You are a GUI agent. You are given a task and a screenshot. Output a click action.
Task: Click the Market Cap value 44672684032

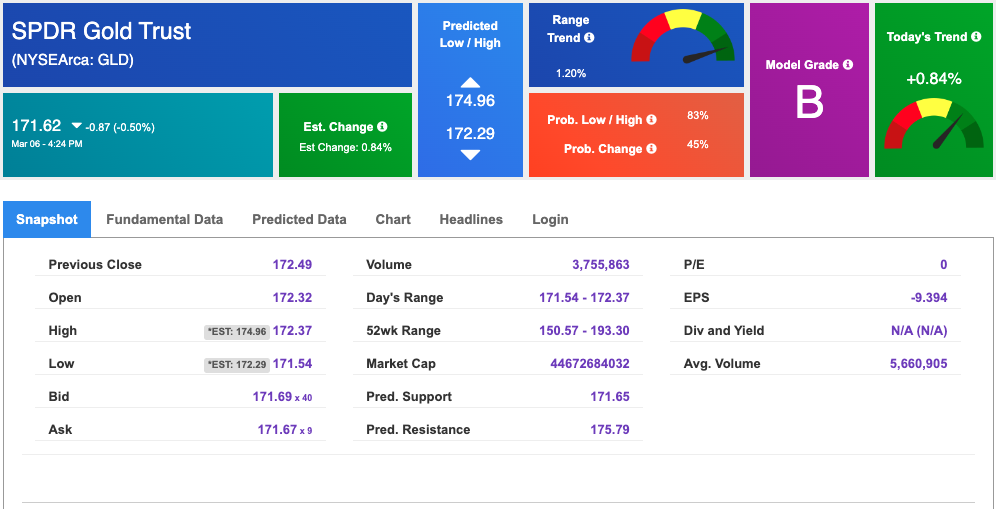point(590,364)
